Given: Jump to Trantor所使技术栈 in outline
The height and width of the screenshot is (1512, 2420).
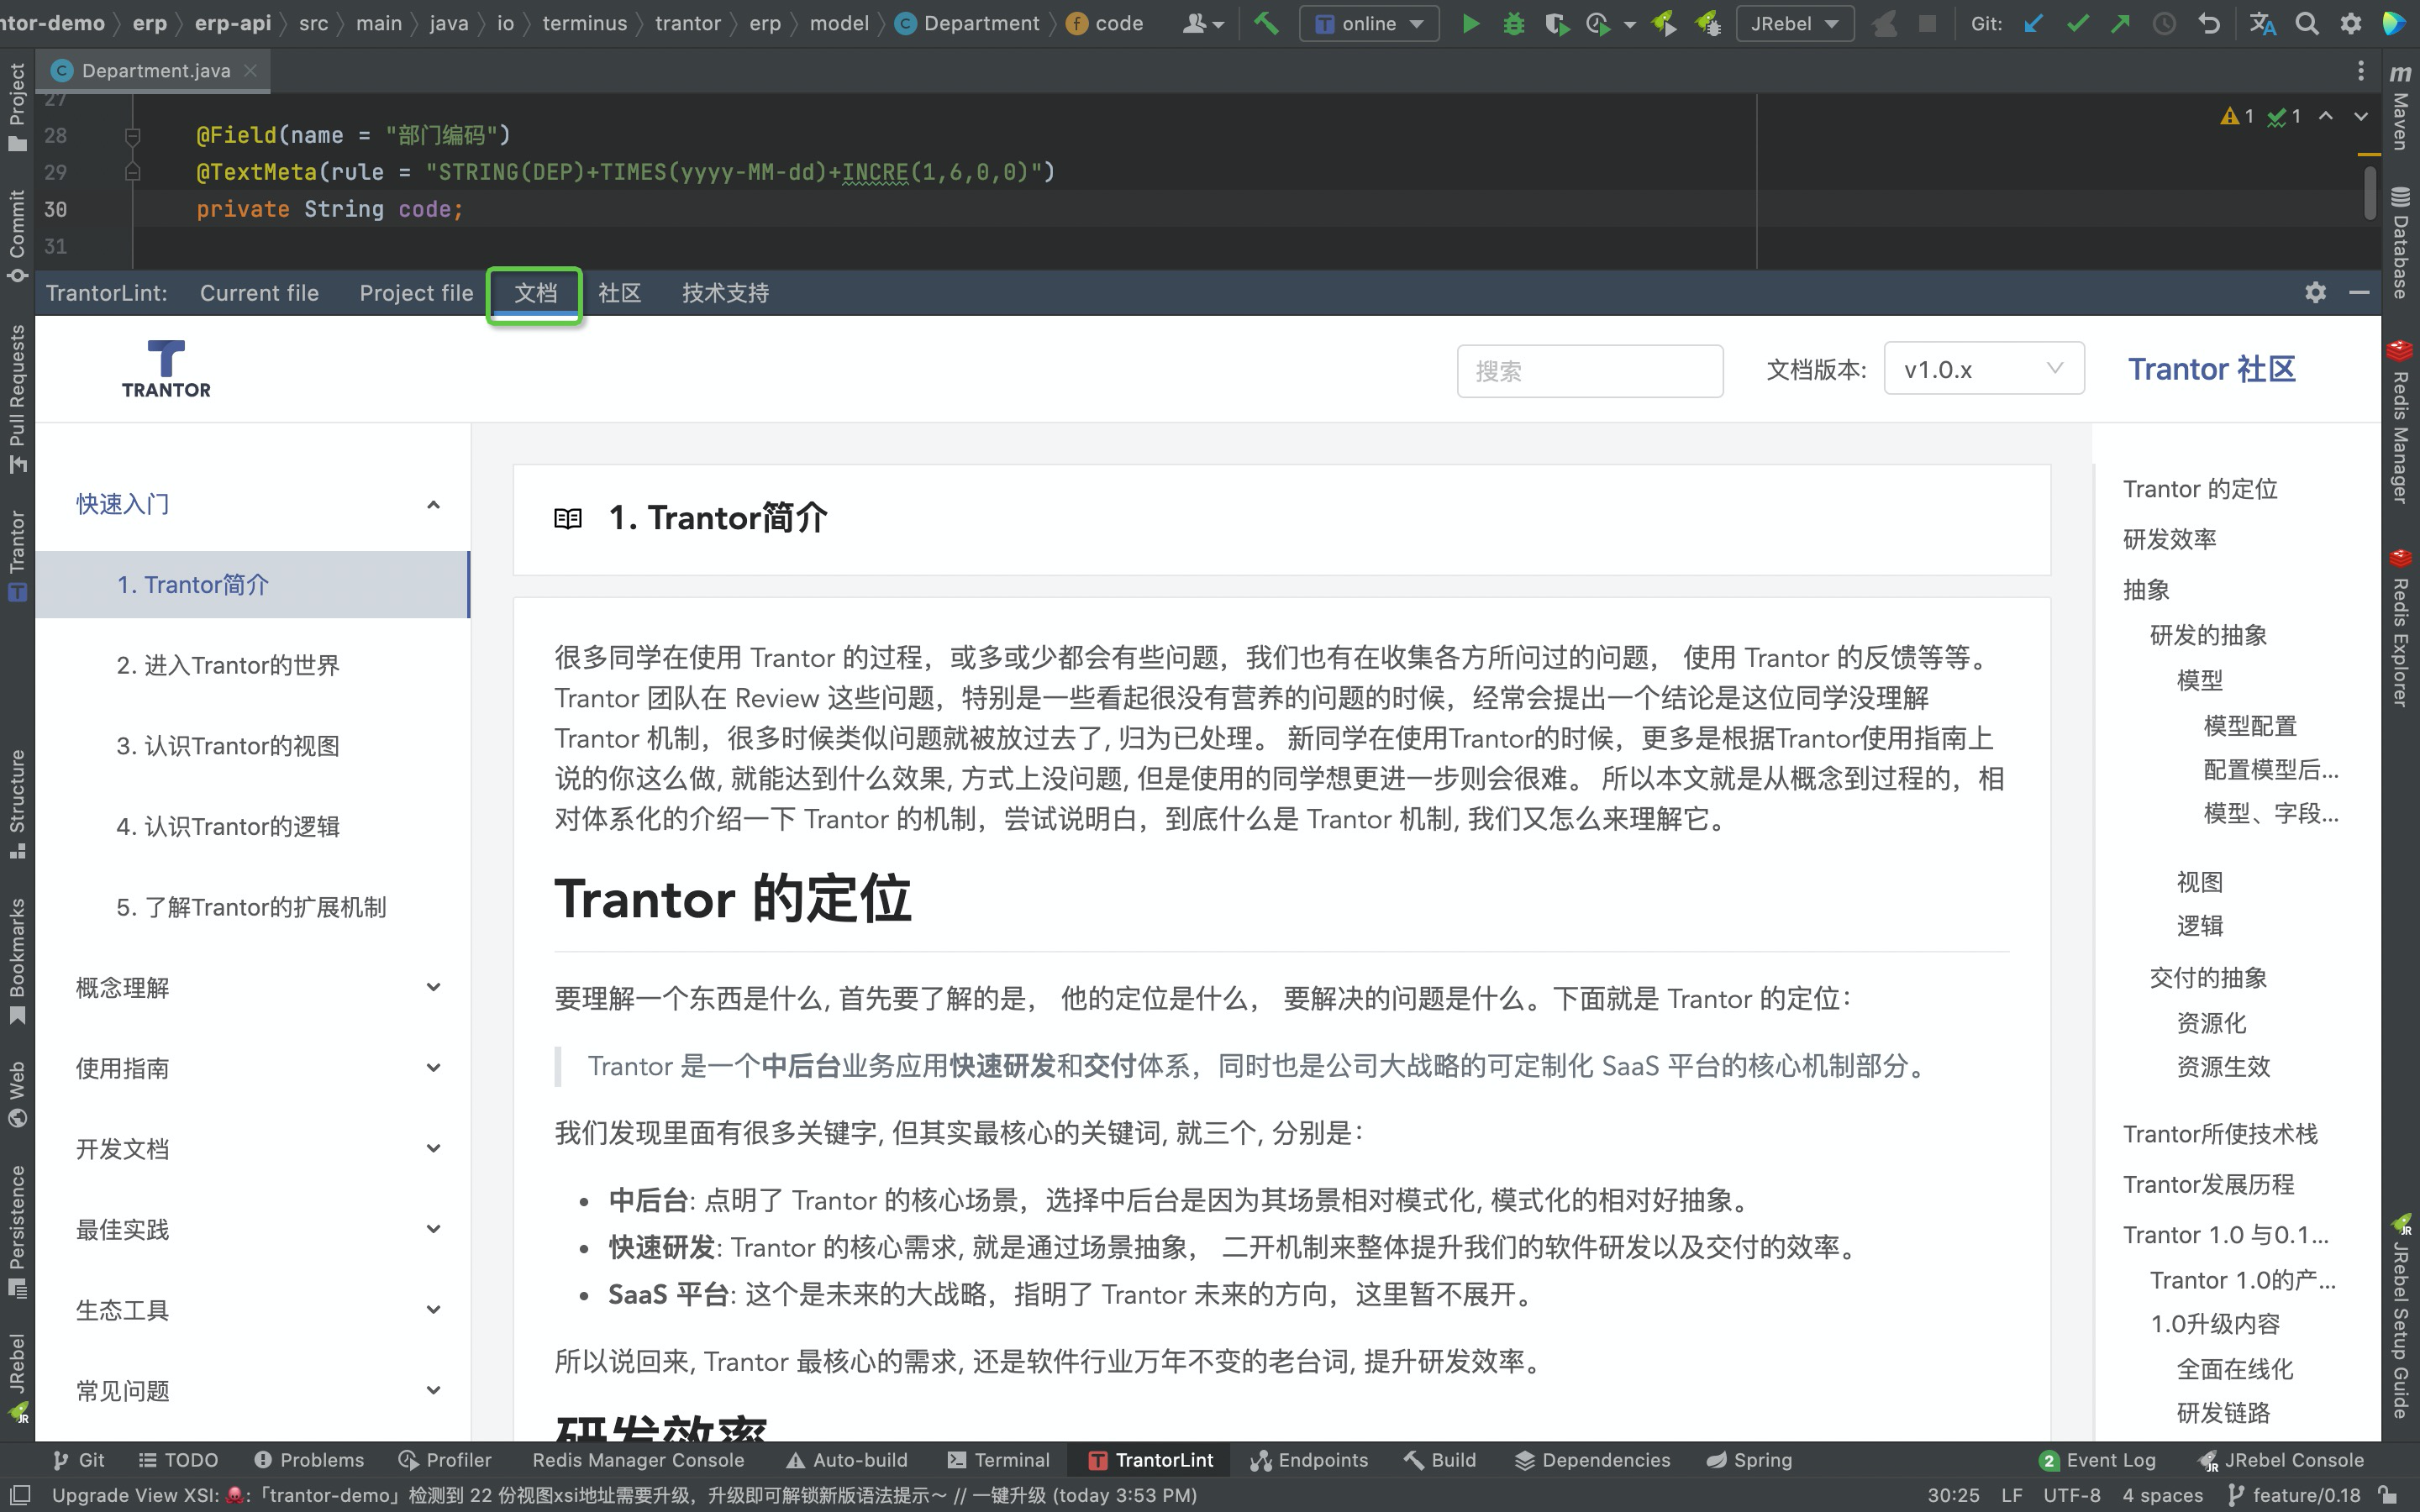Looking at the screenshot, I should click(x=2220, y=1134).
